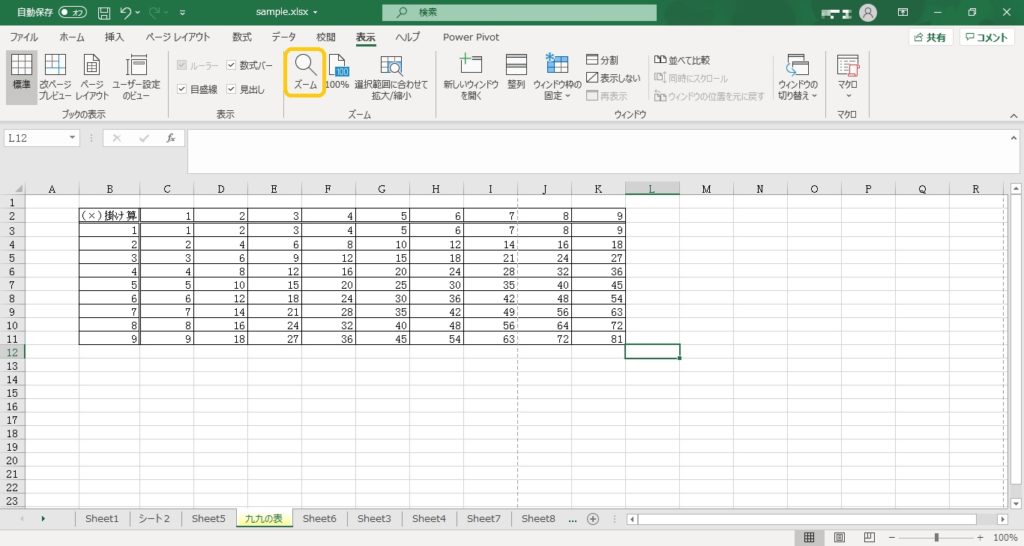Expand the Name Box dropdown arrow
Viewport: 1024px width, 546px height.
[x=72, y=138]
